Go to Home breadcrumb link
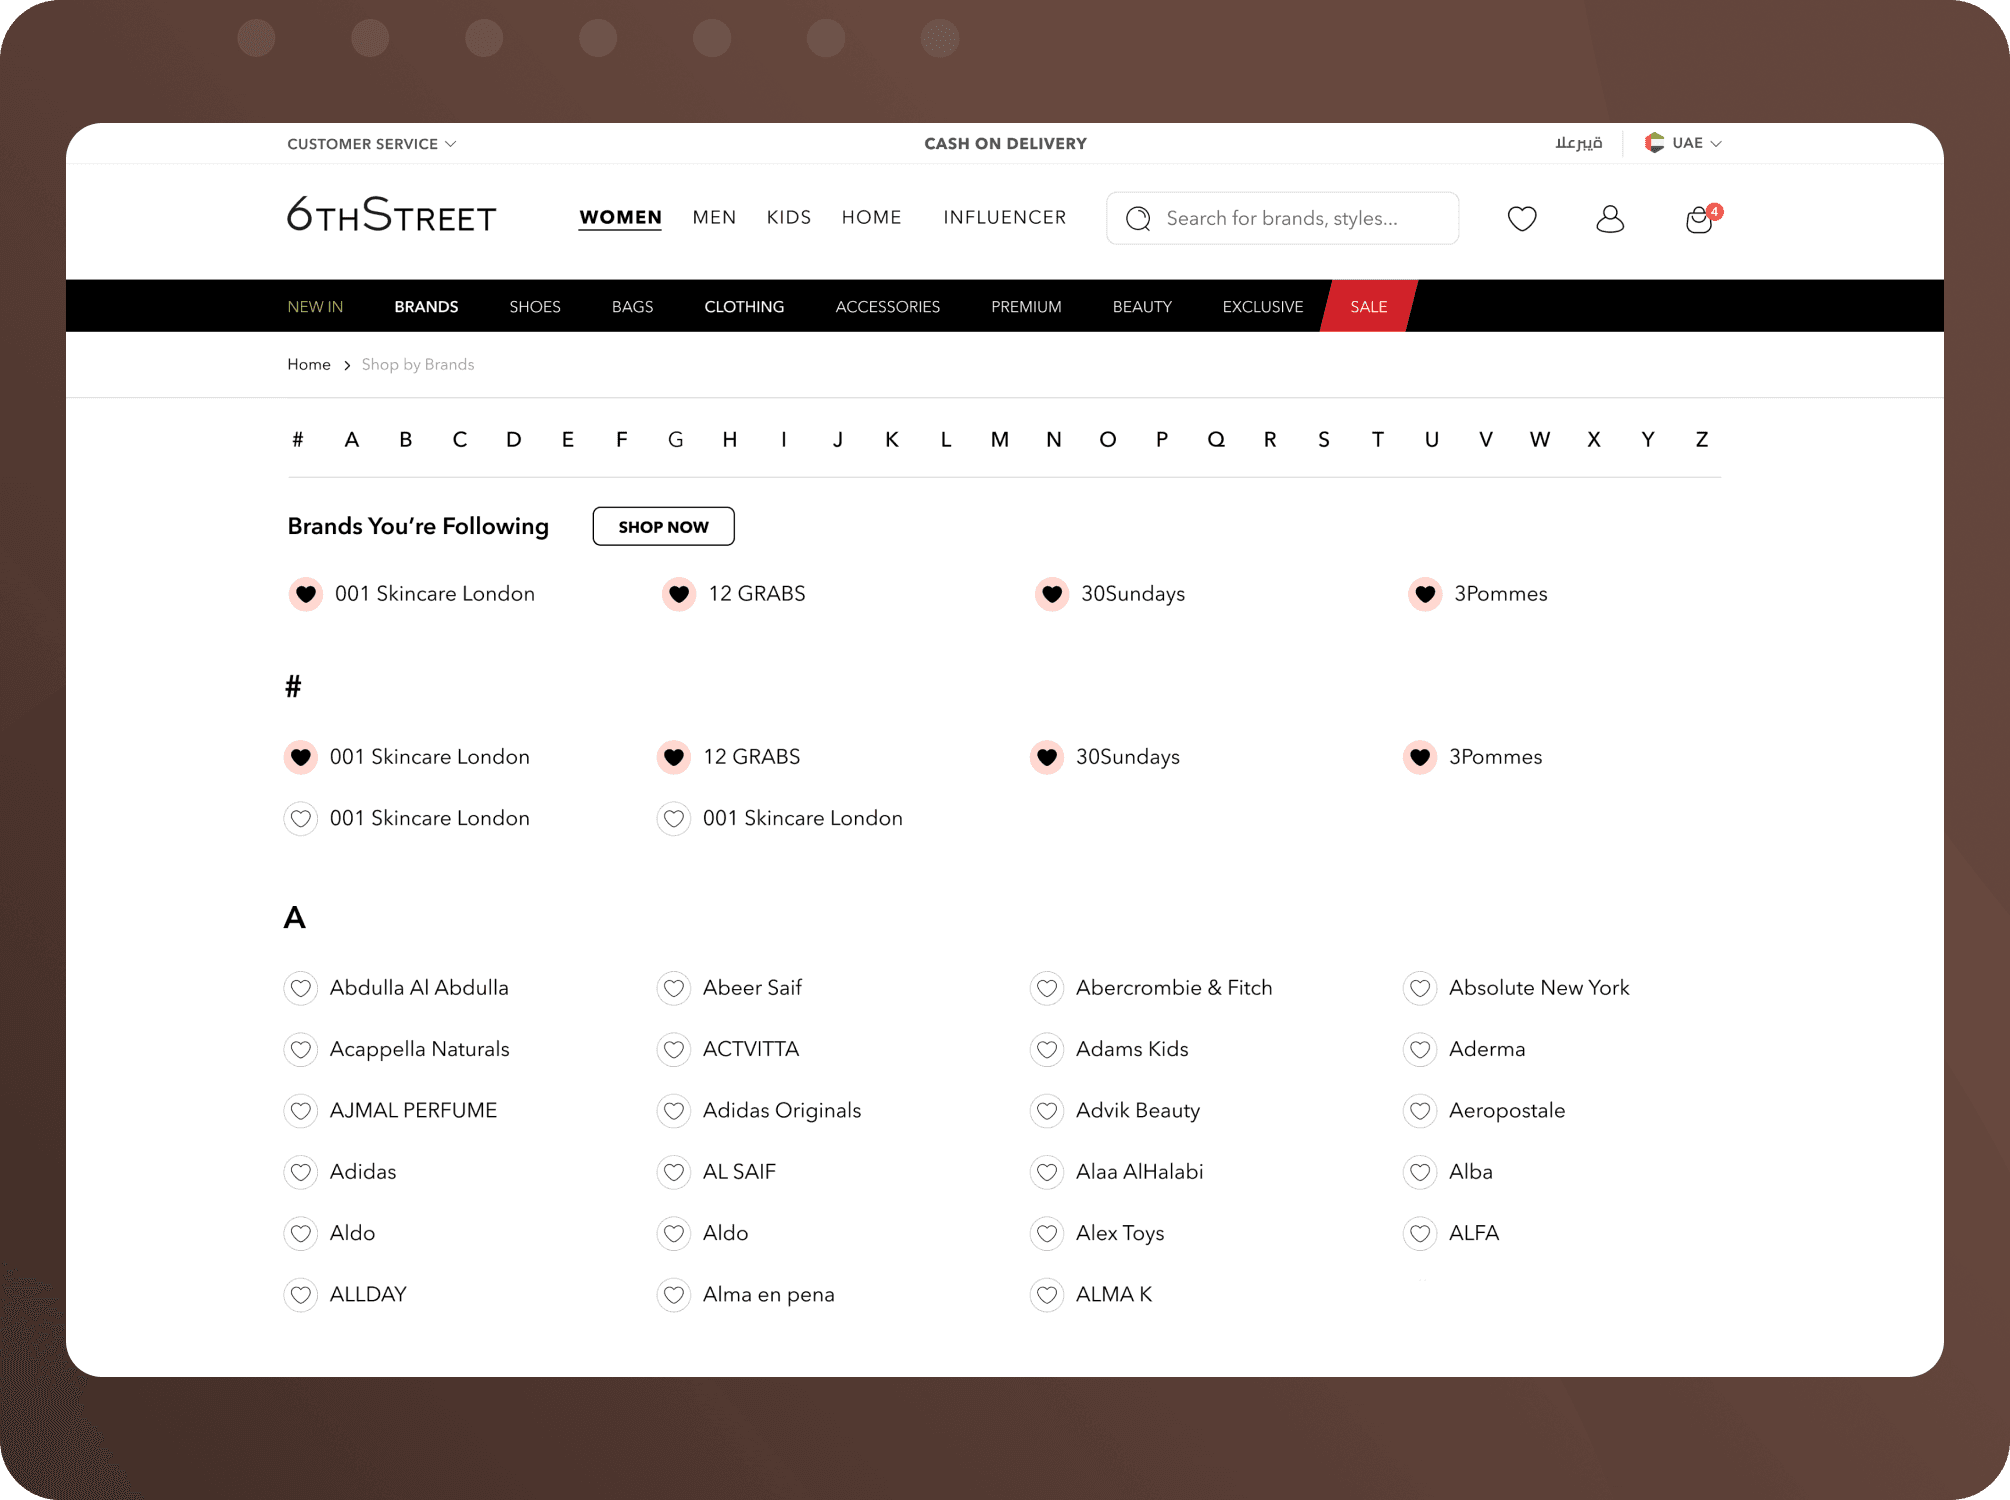Viewport: 2010px width, 1500px height. point(308,365)
